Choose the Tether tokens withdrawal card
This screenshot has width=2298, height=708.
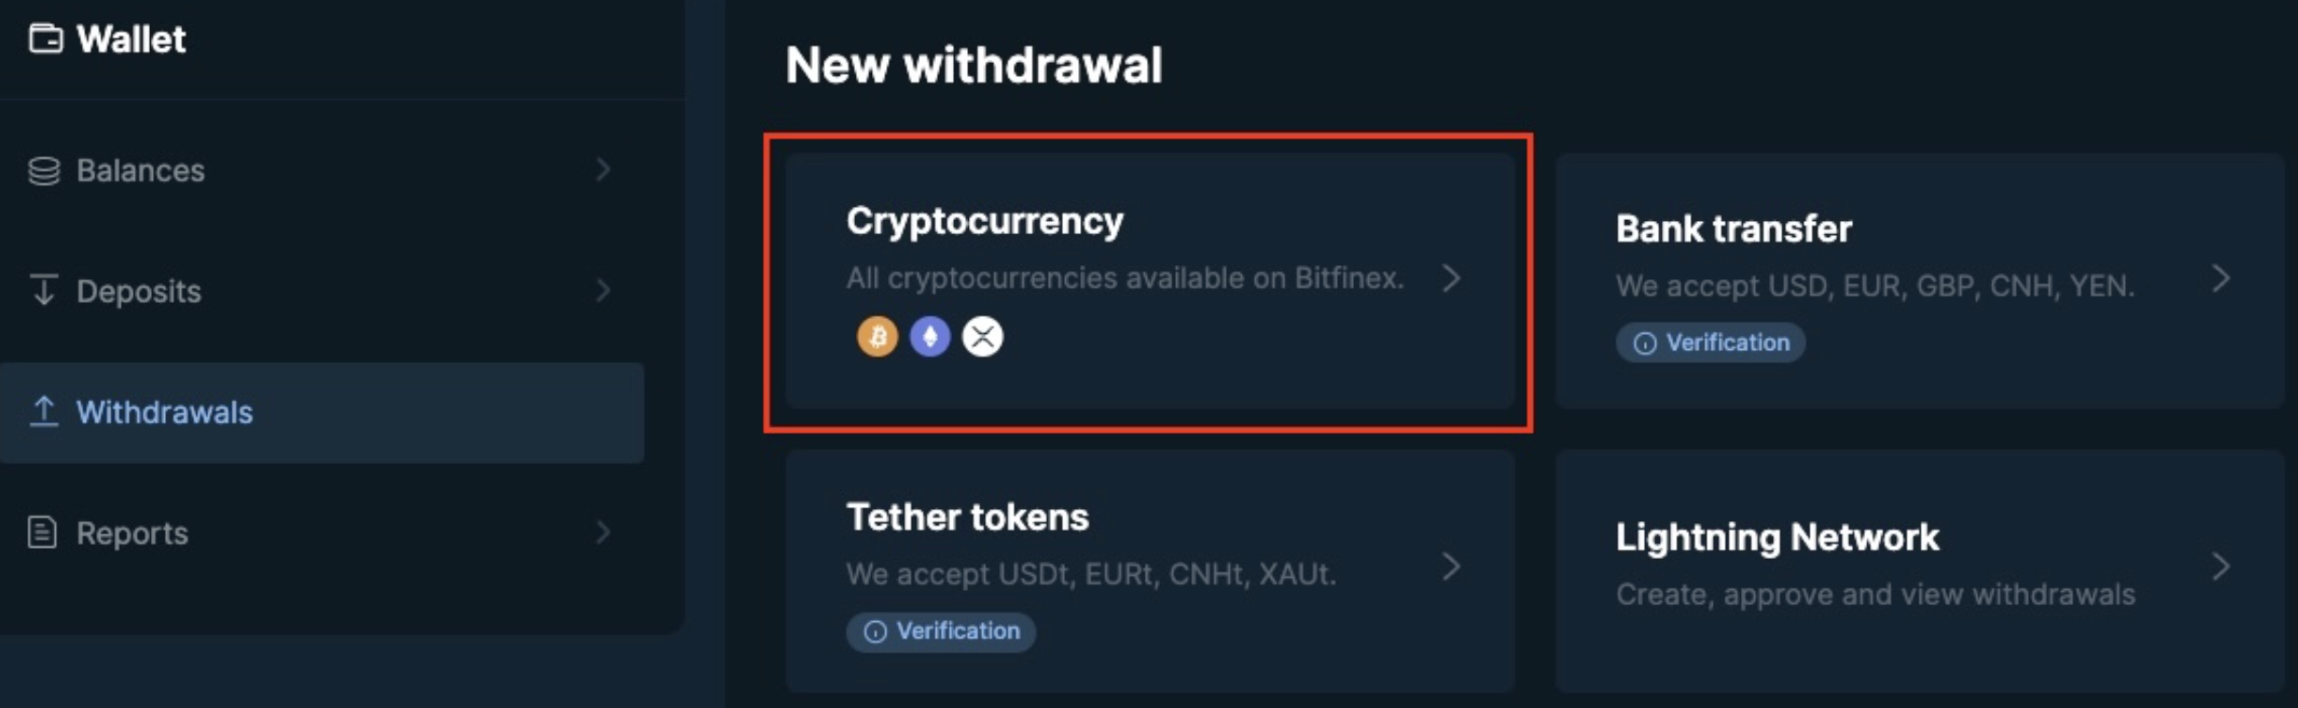pyautogui.click(x=1150, y=571)
